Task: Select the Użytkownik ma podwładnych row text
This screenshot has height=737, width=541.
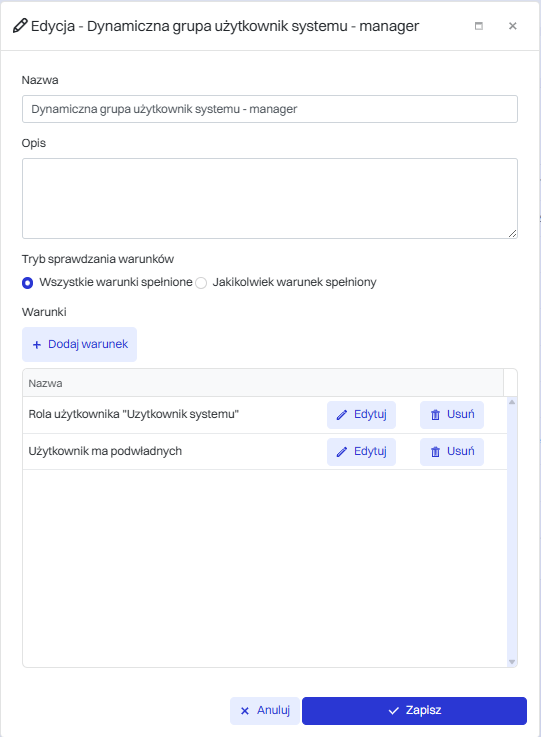Action: pos(105,451)
